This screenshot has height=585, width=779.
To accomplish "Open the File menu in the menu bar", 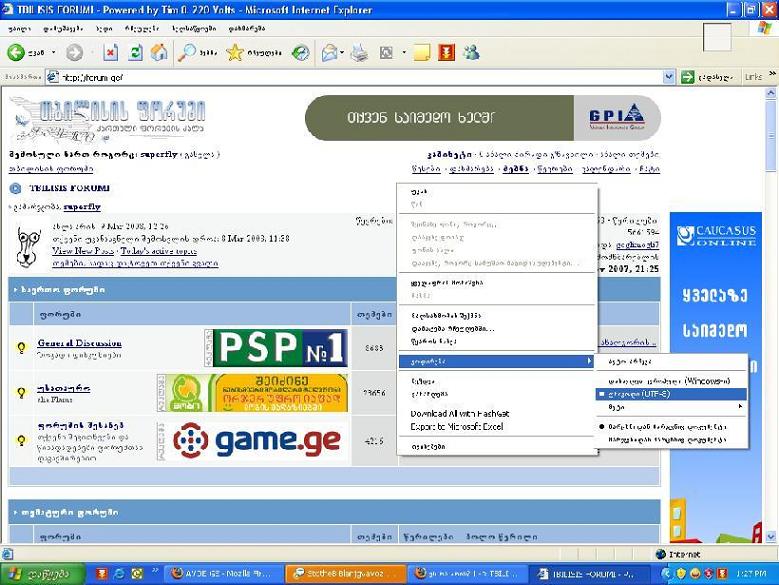I will (20, 29).
